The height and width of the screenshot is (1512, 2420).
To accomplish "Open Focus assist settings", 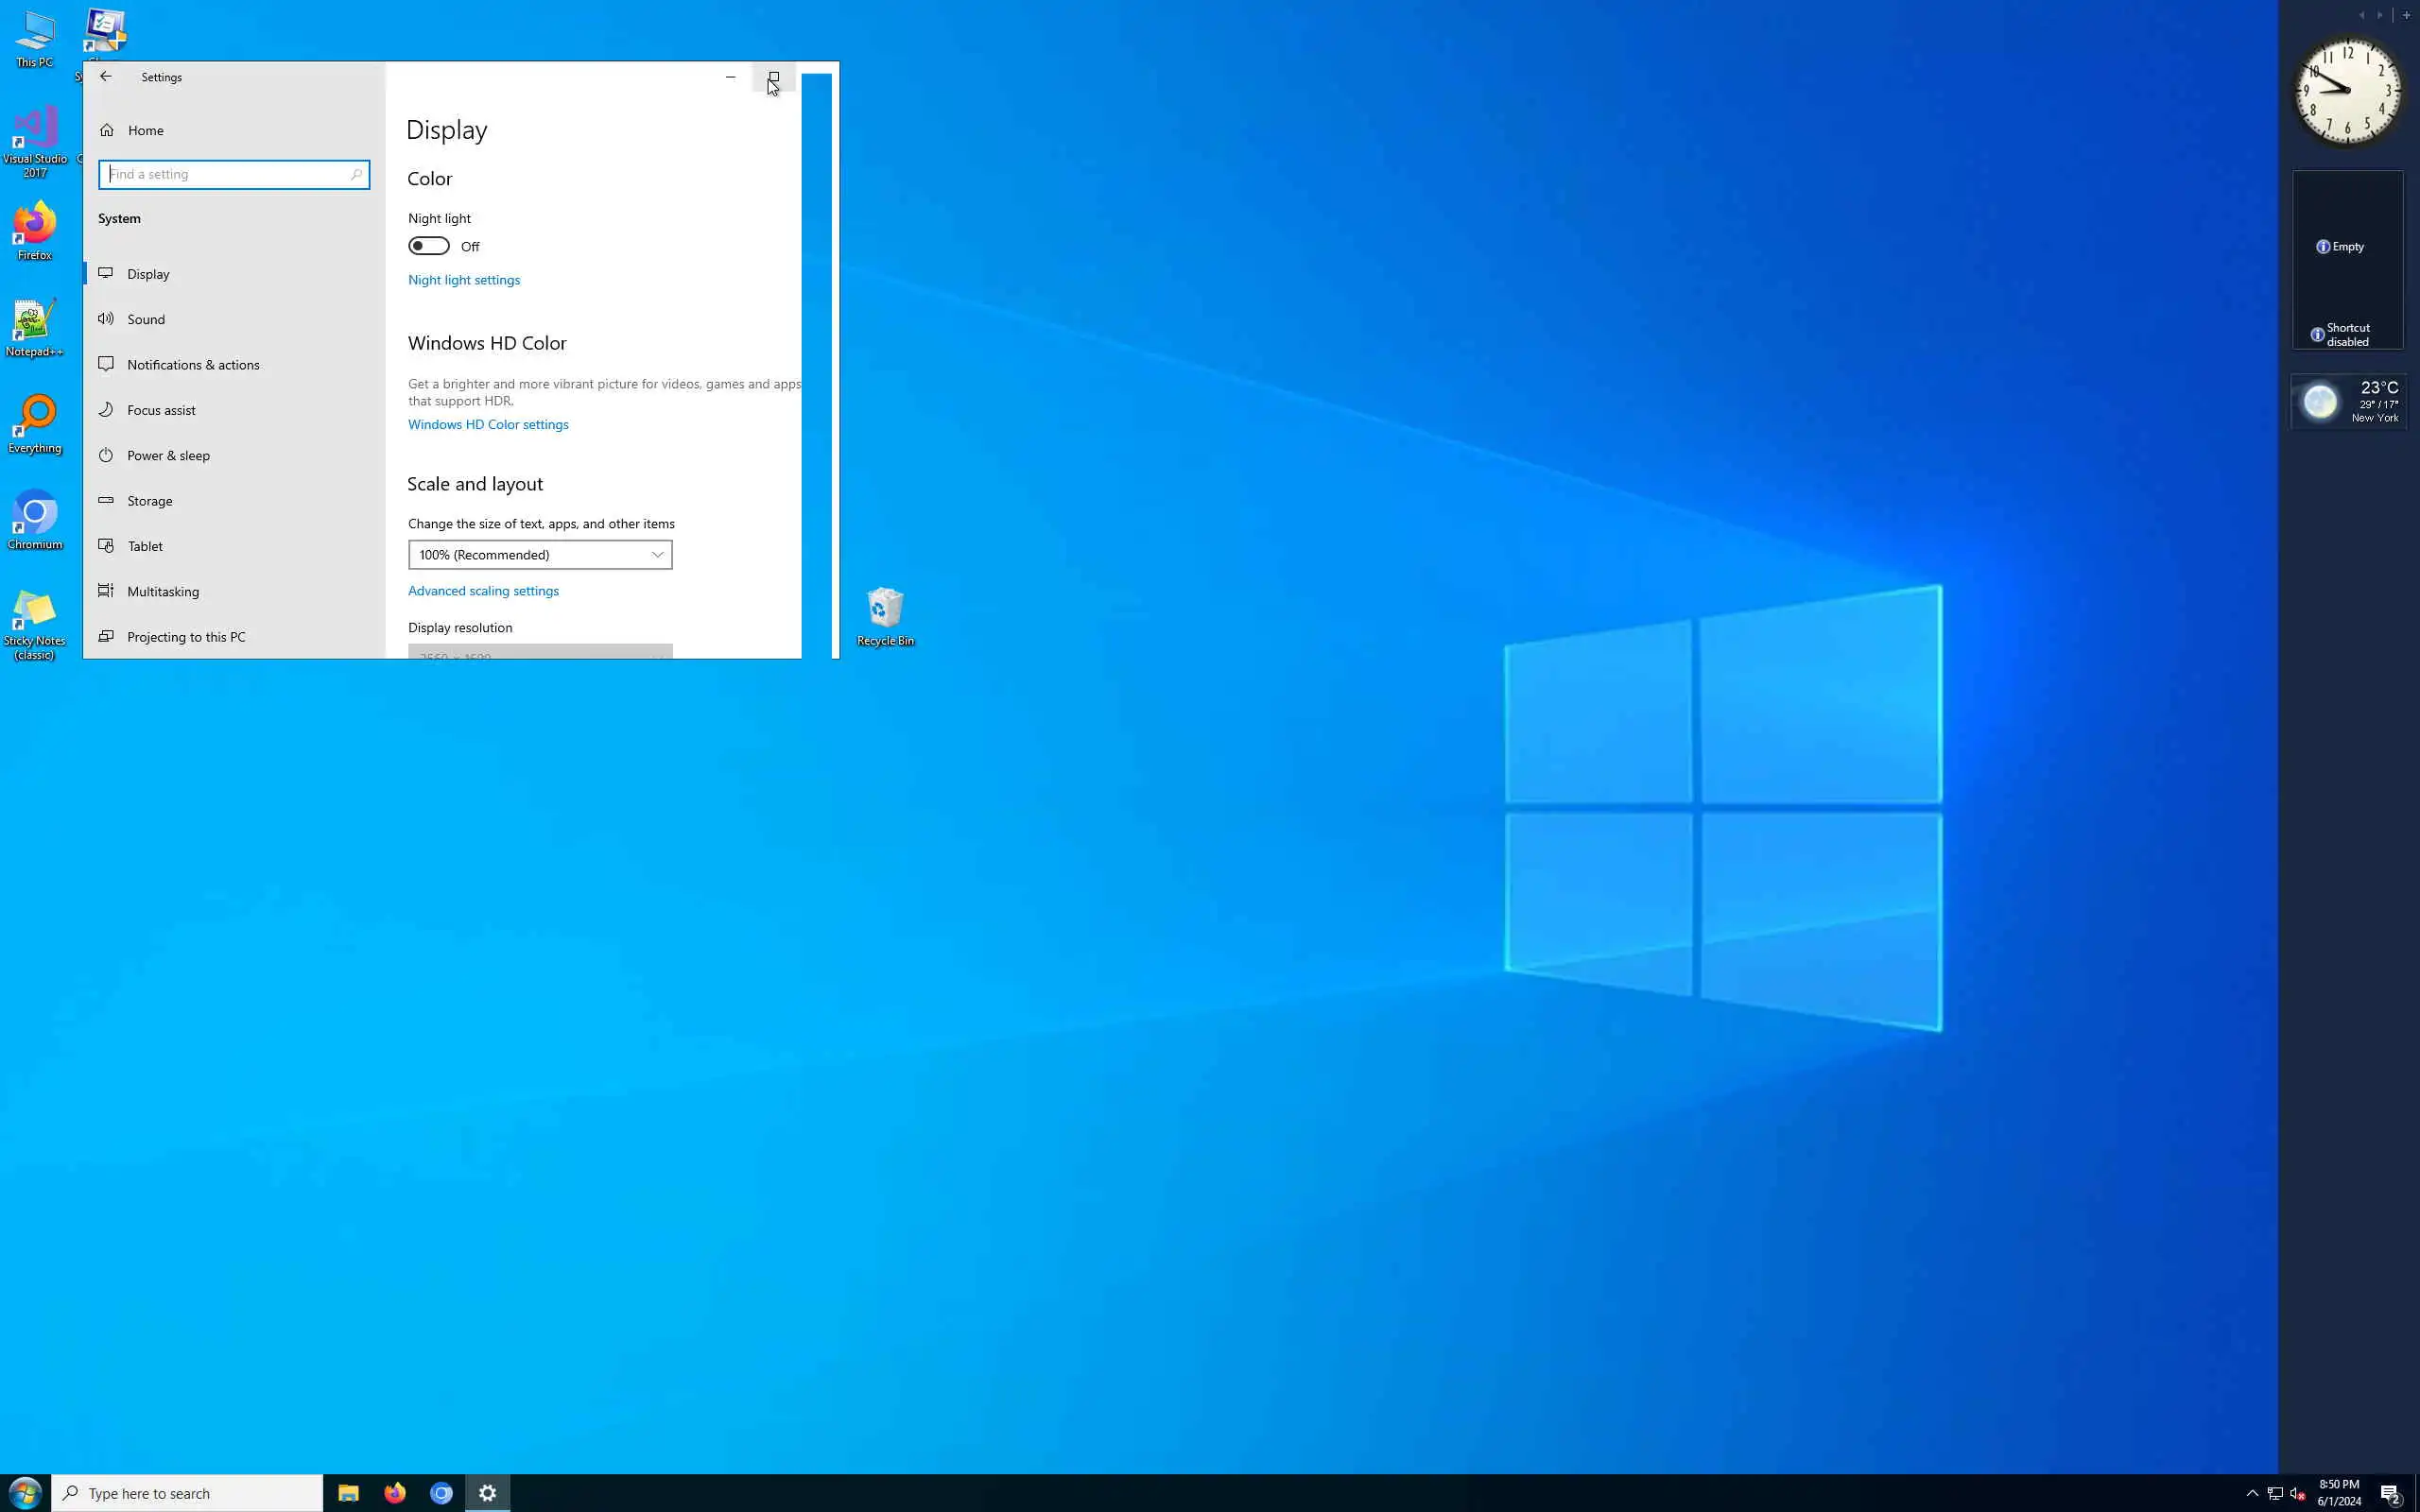I will tap(161, 410).
